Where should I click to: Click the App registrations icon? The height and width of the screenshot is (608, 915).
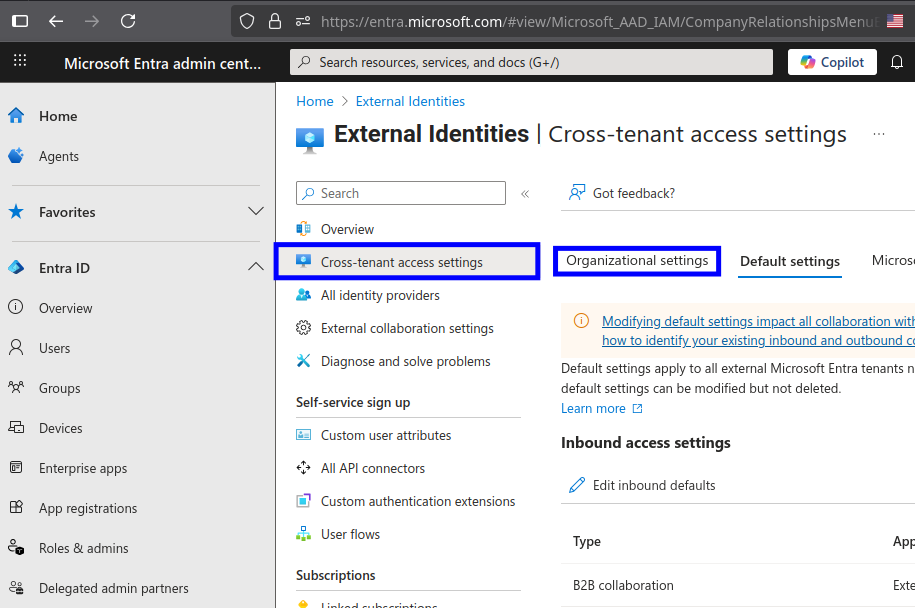(16, 507)
